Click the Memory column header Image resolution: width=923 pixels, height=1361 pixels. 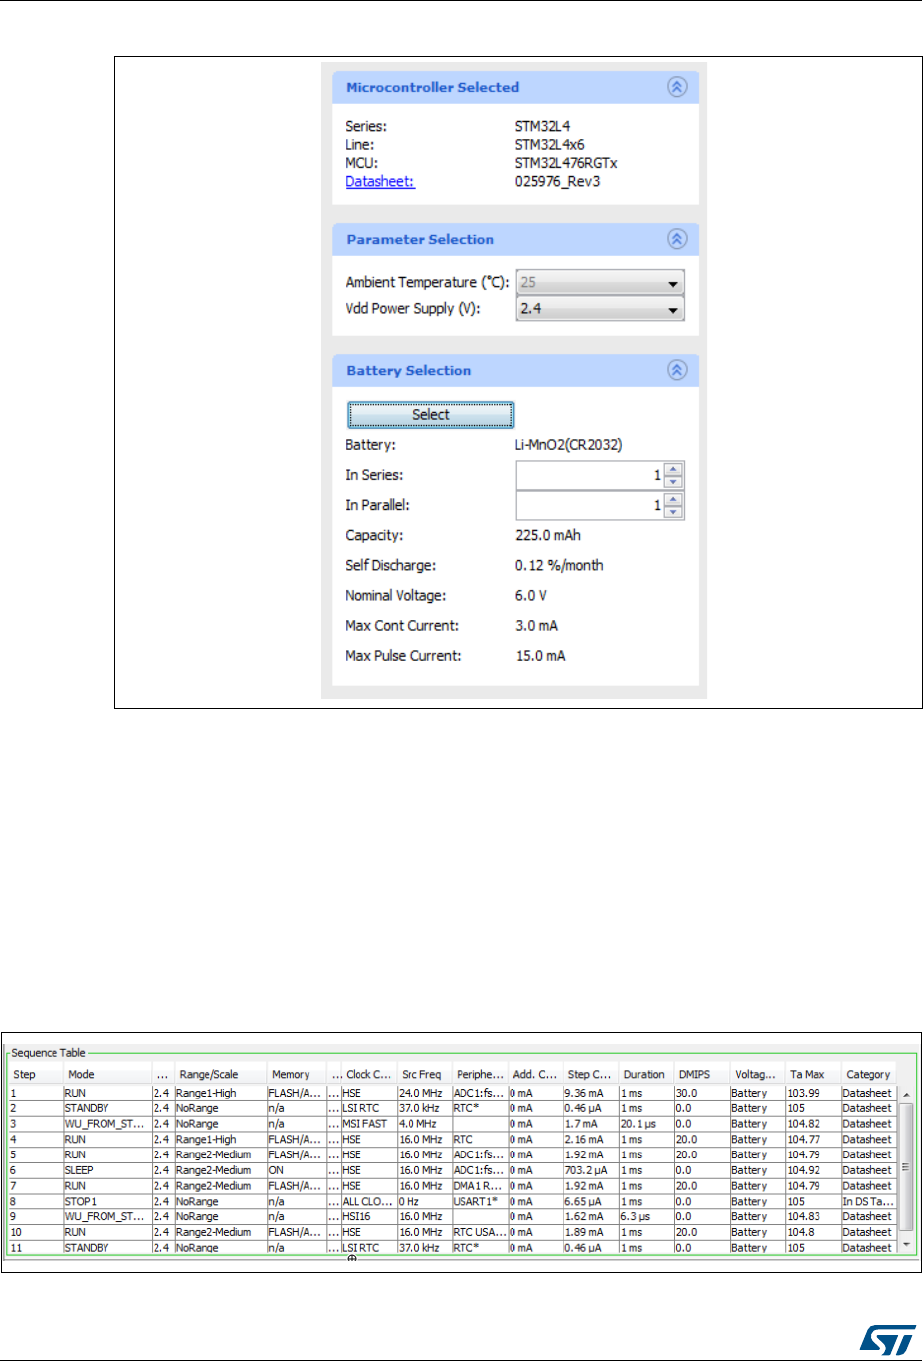[x=297, y=1074]
